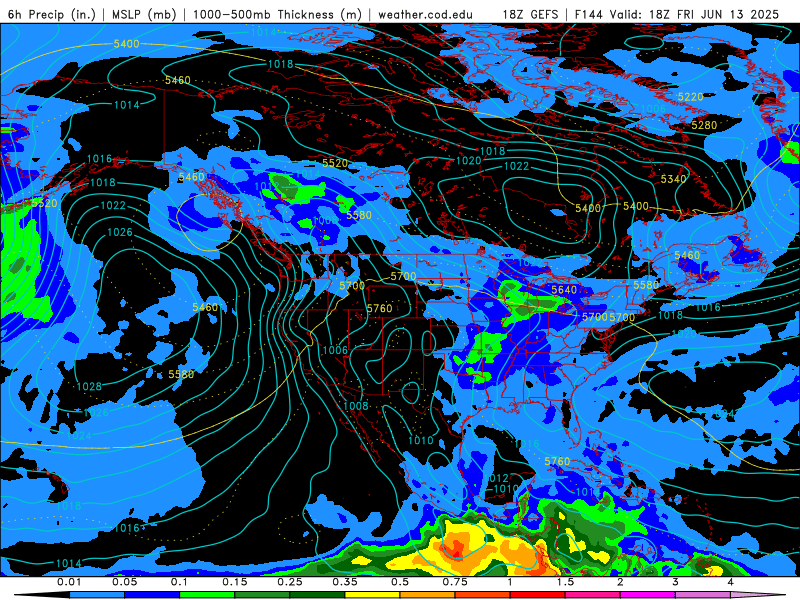This screenshot has width=800, height=600.
Task: Click the 1012 isobar label in the Gulf of Mexico
Action: tap(496, 478)
